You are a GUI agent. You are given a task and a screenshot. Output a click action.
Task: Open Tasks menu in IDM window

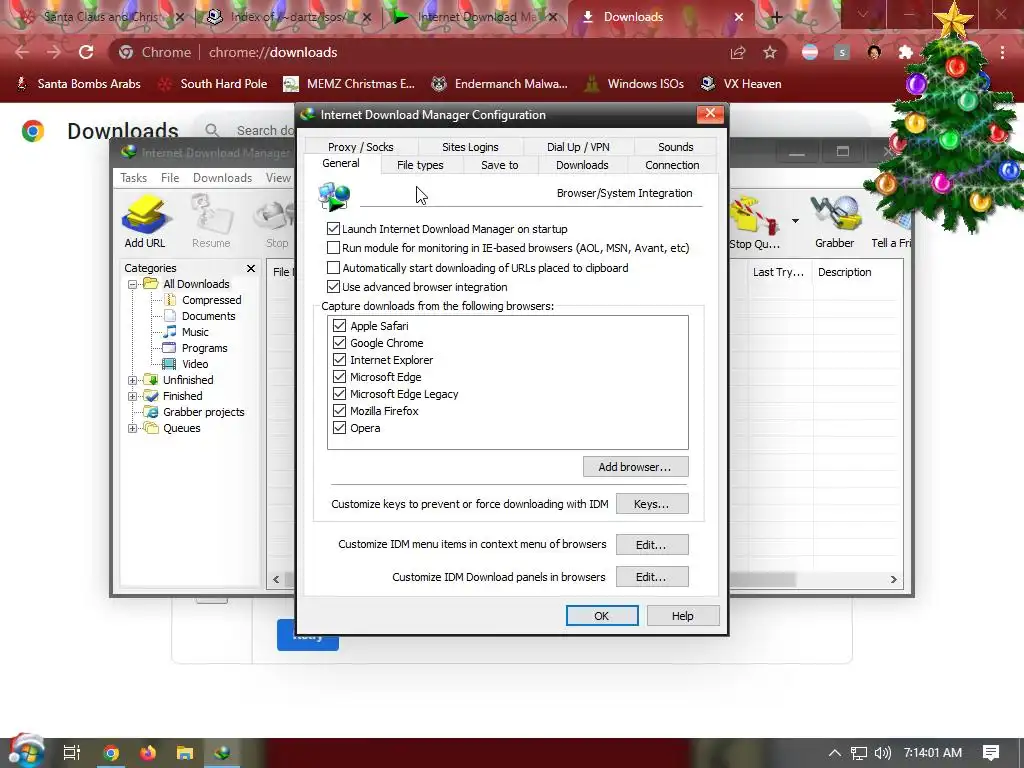click(133, 178)
